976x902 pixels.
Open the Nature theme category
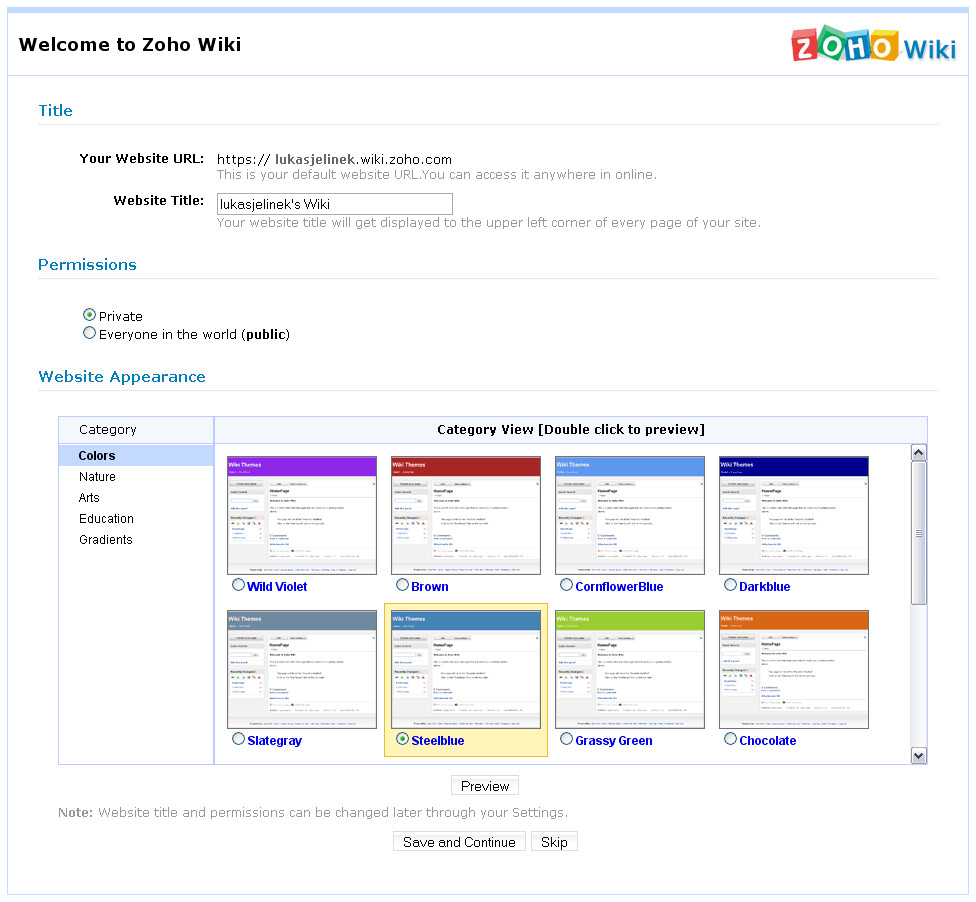pos(97,477)
